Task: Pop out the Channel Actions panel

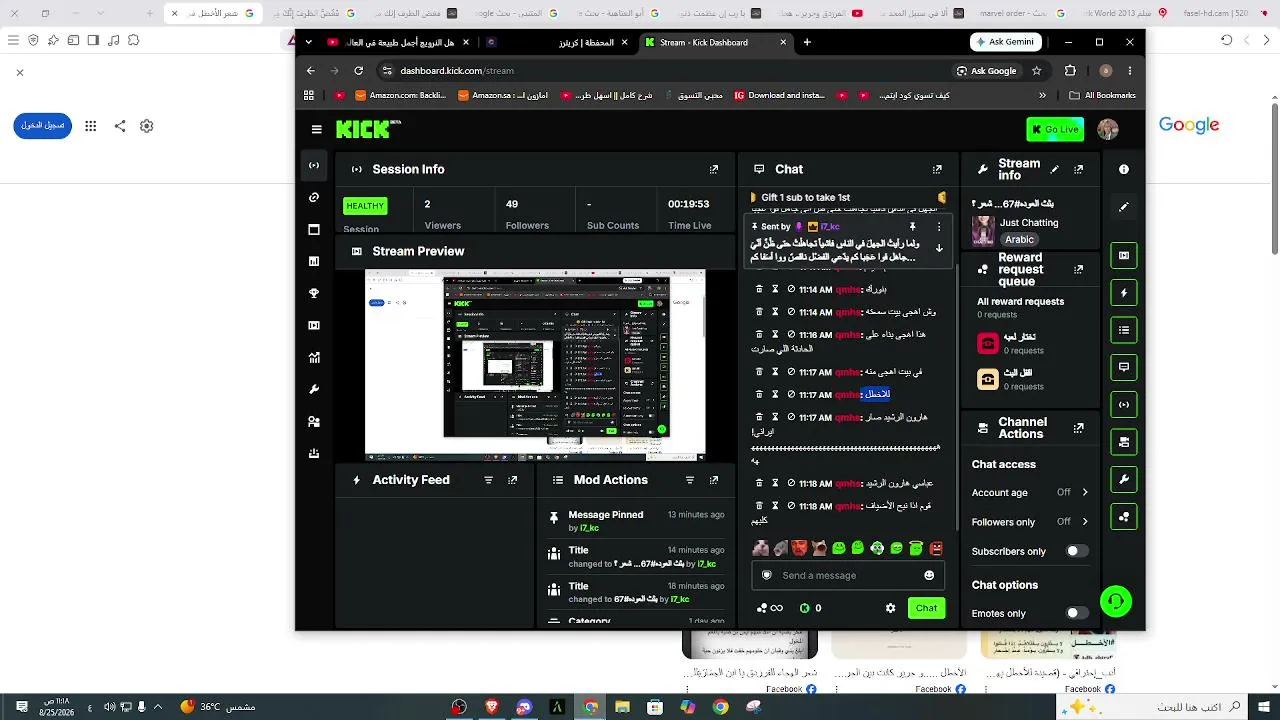Action: click(1079, 428)
